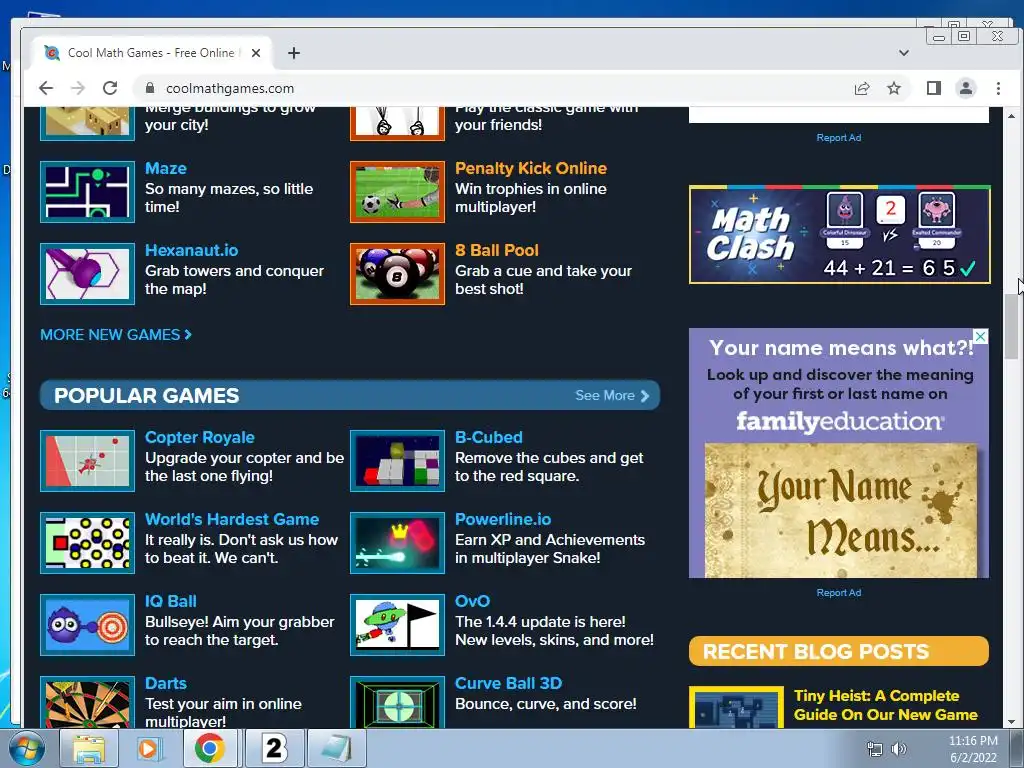The image size is (1024, 768).
Task: Click the city-building game thumbnail at top
Action: (88, 123)
